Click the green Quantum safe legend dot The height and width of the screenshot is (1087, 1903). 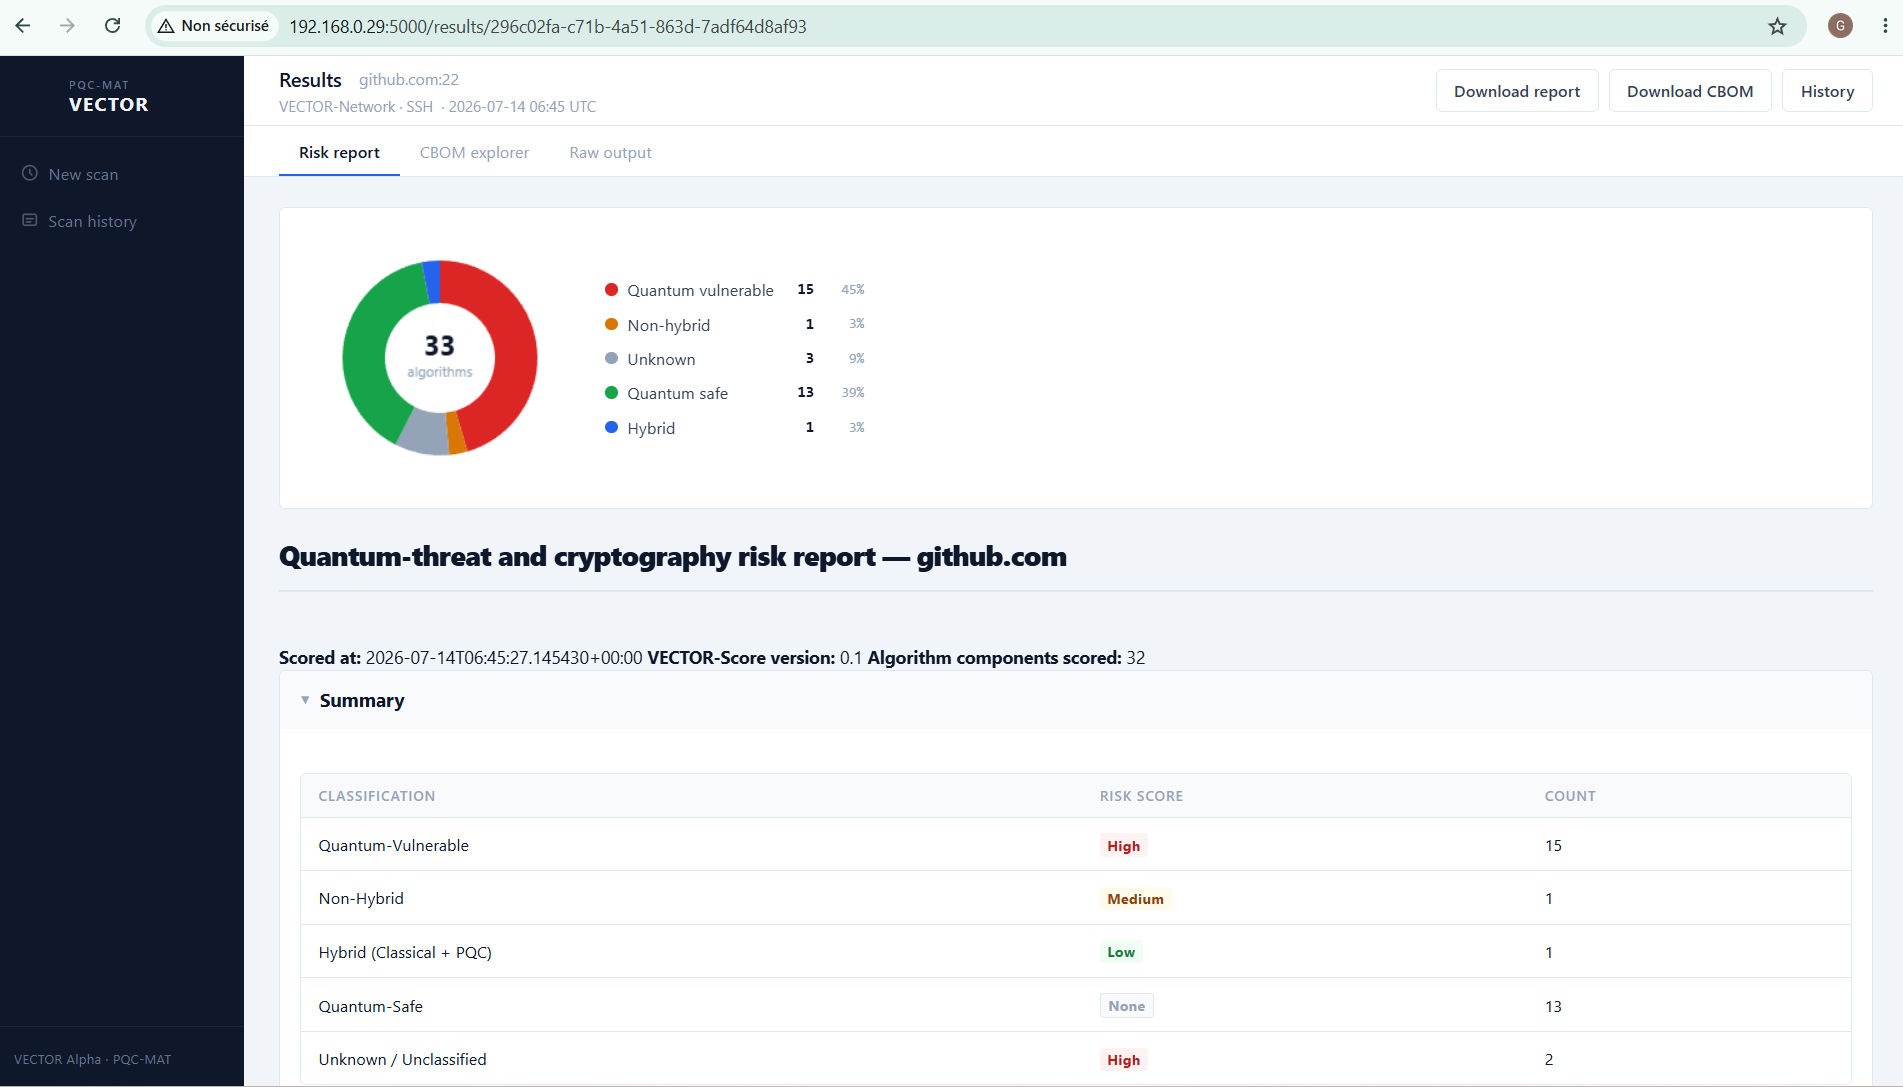611,392
